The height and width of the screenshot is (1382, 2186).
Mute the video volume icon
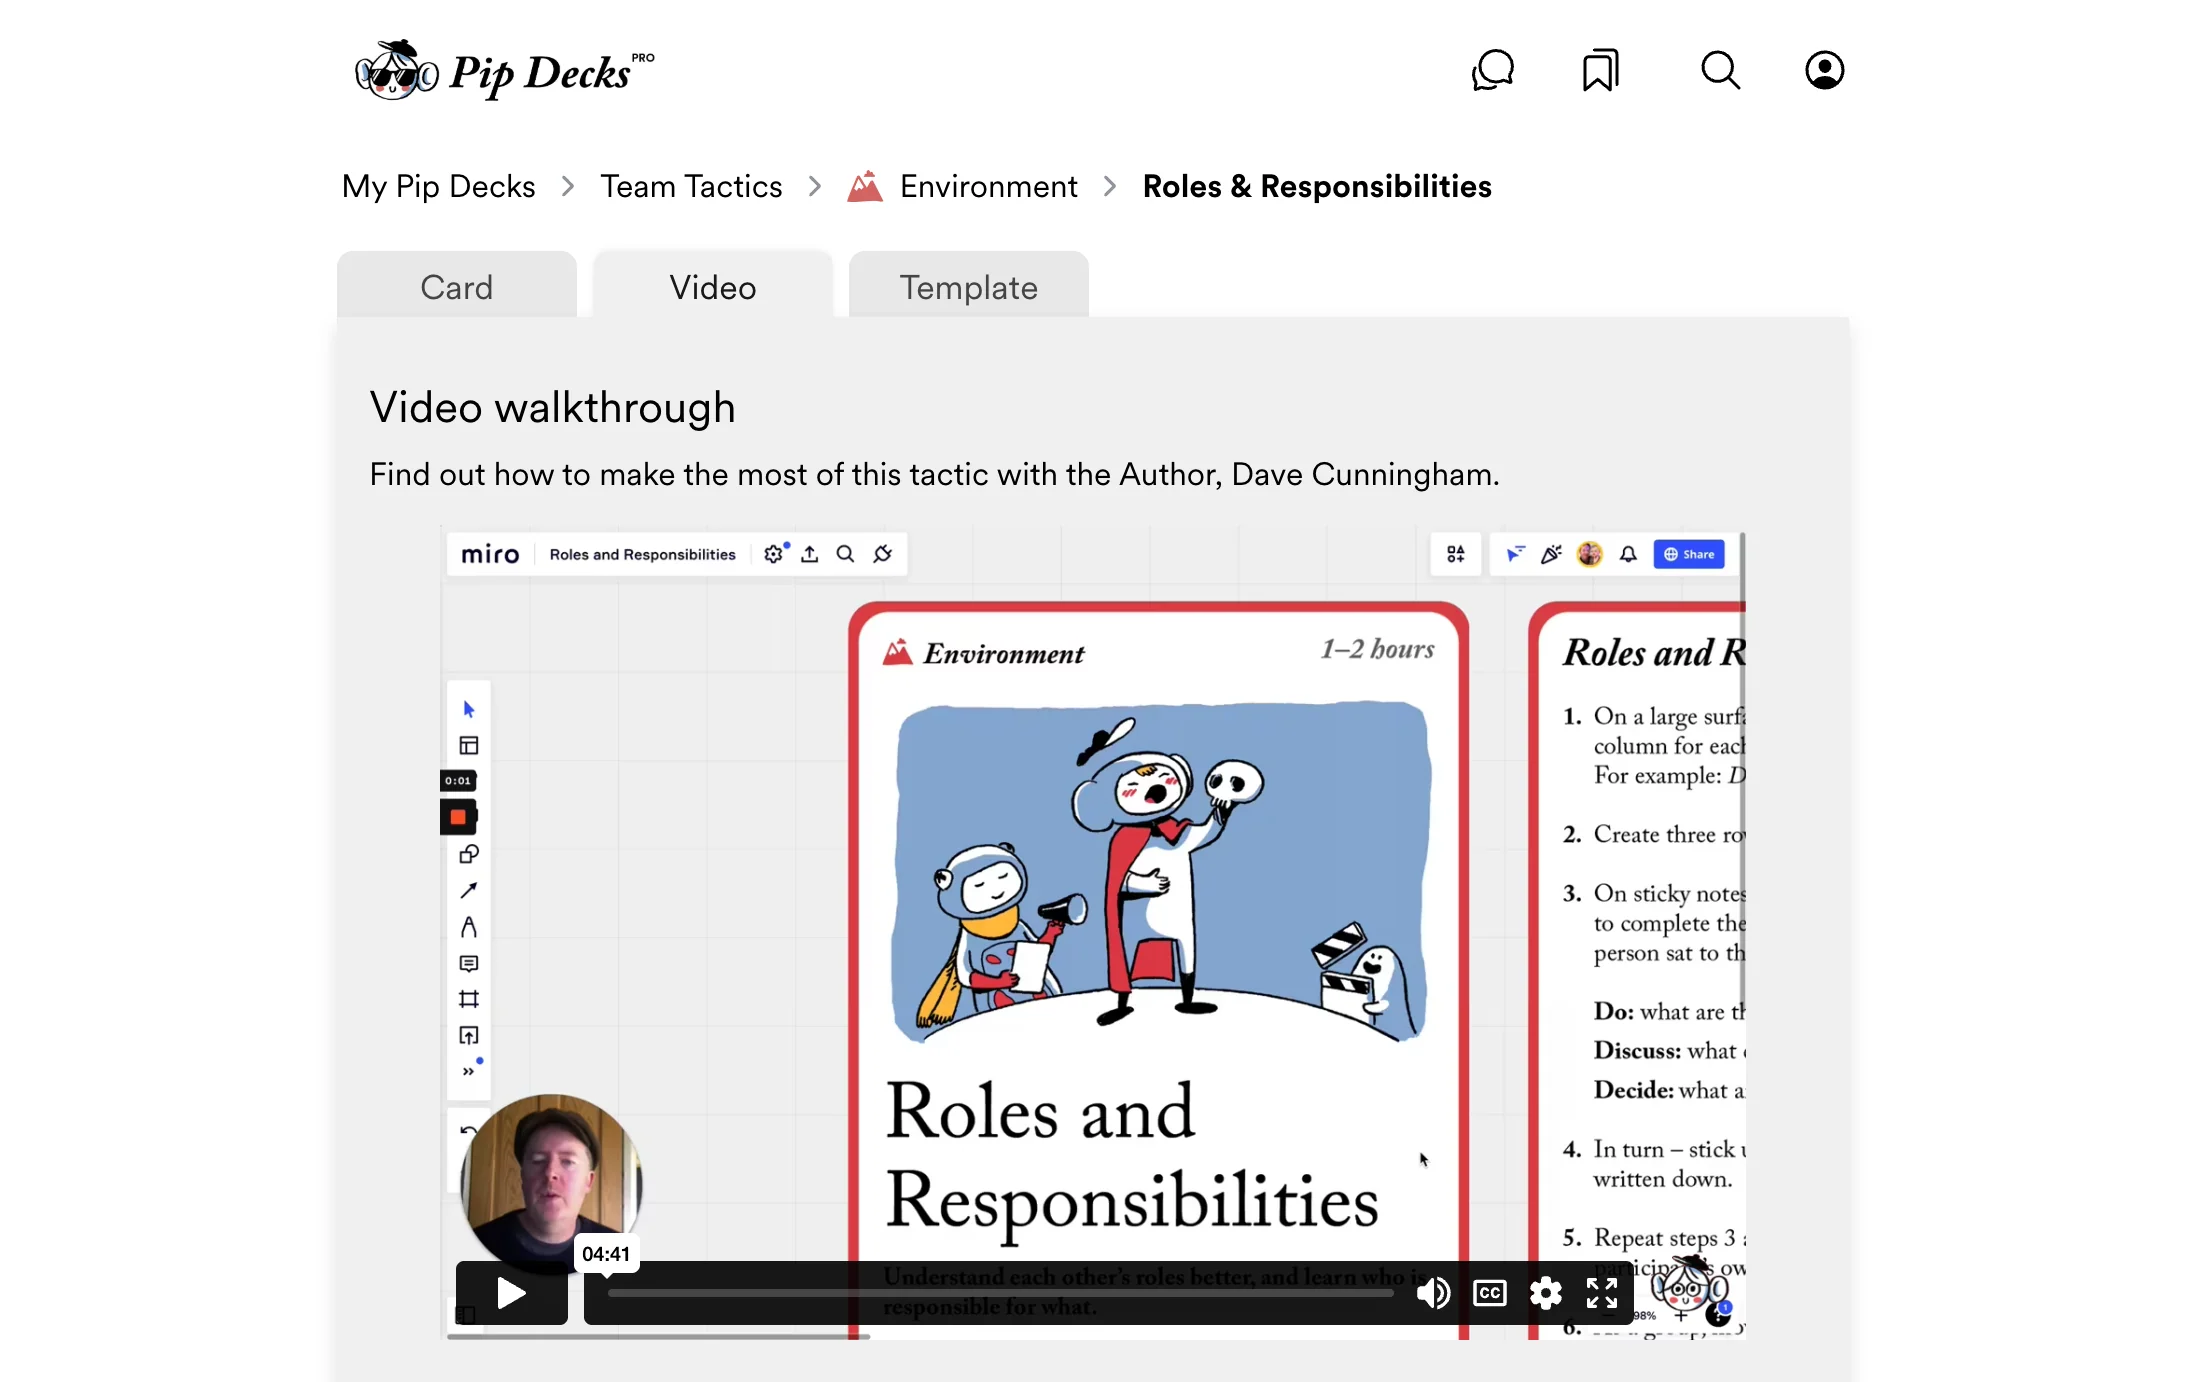(x=1433, y=1293)
